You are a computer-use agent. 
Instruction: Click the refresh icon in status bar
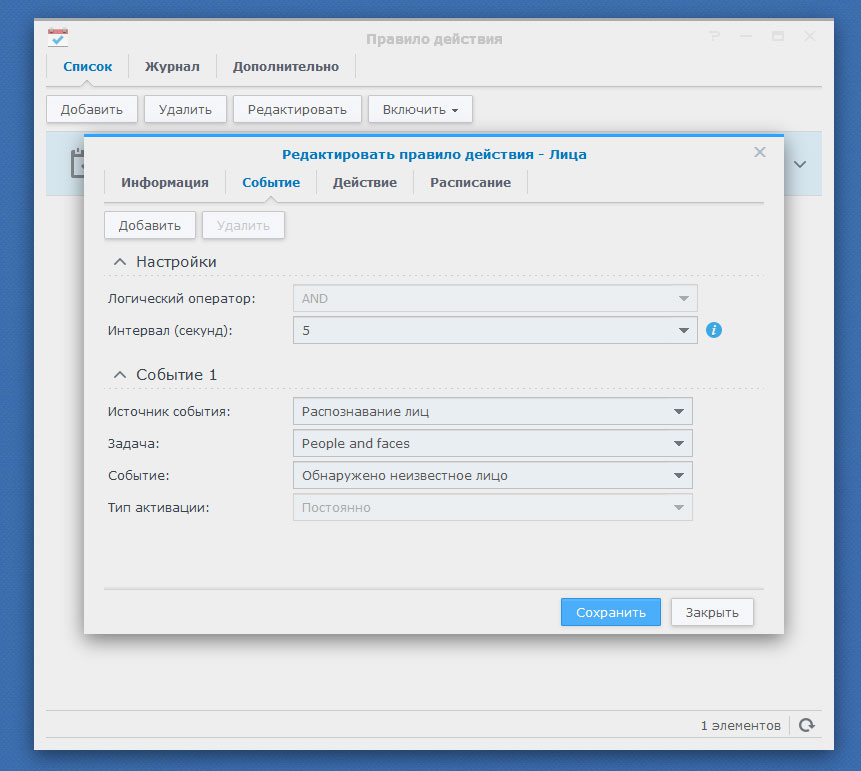click(x=807, y=725)
